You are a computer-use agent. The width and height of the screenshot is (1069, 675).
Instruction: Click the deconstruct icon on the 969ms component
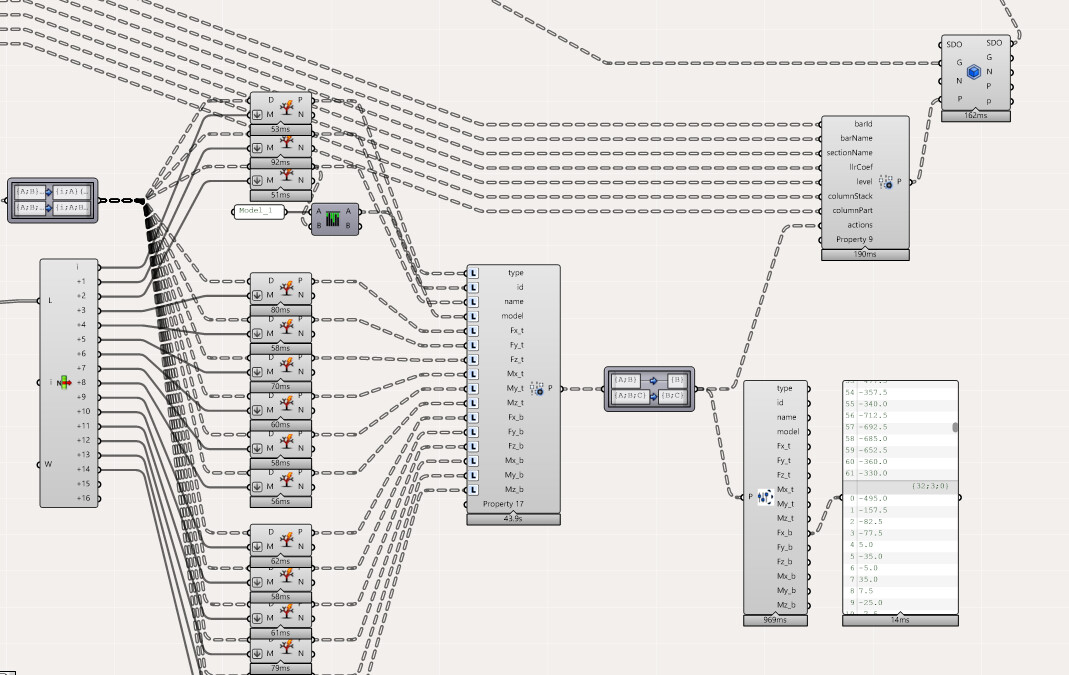764,497
